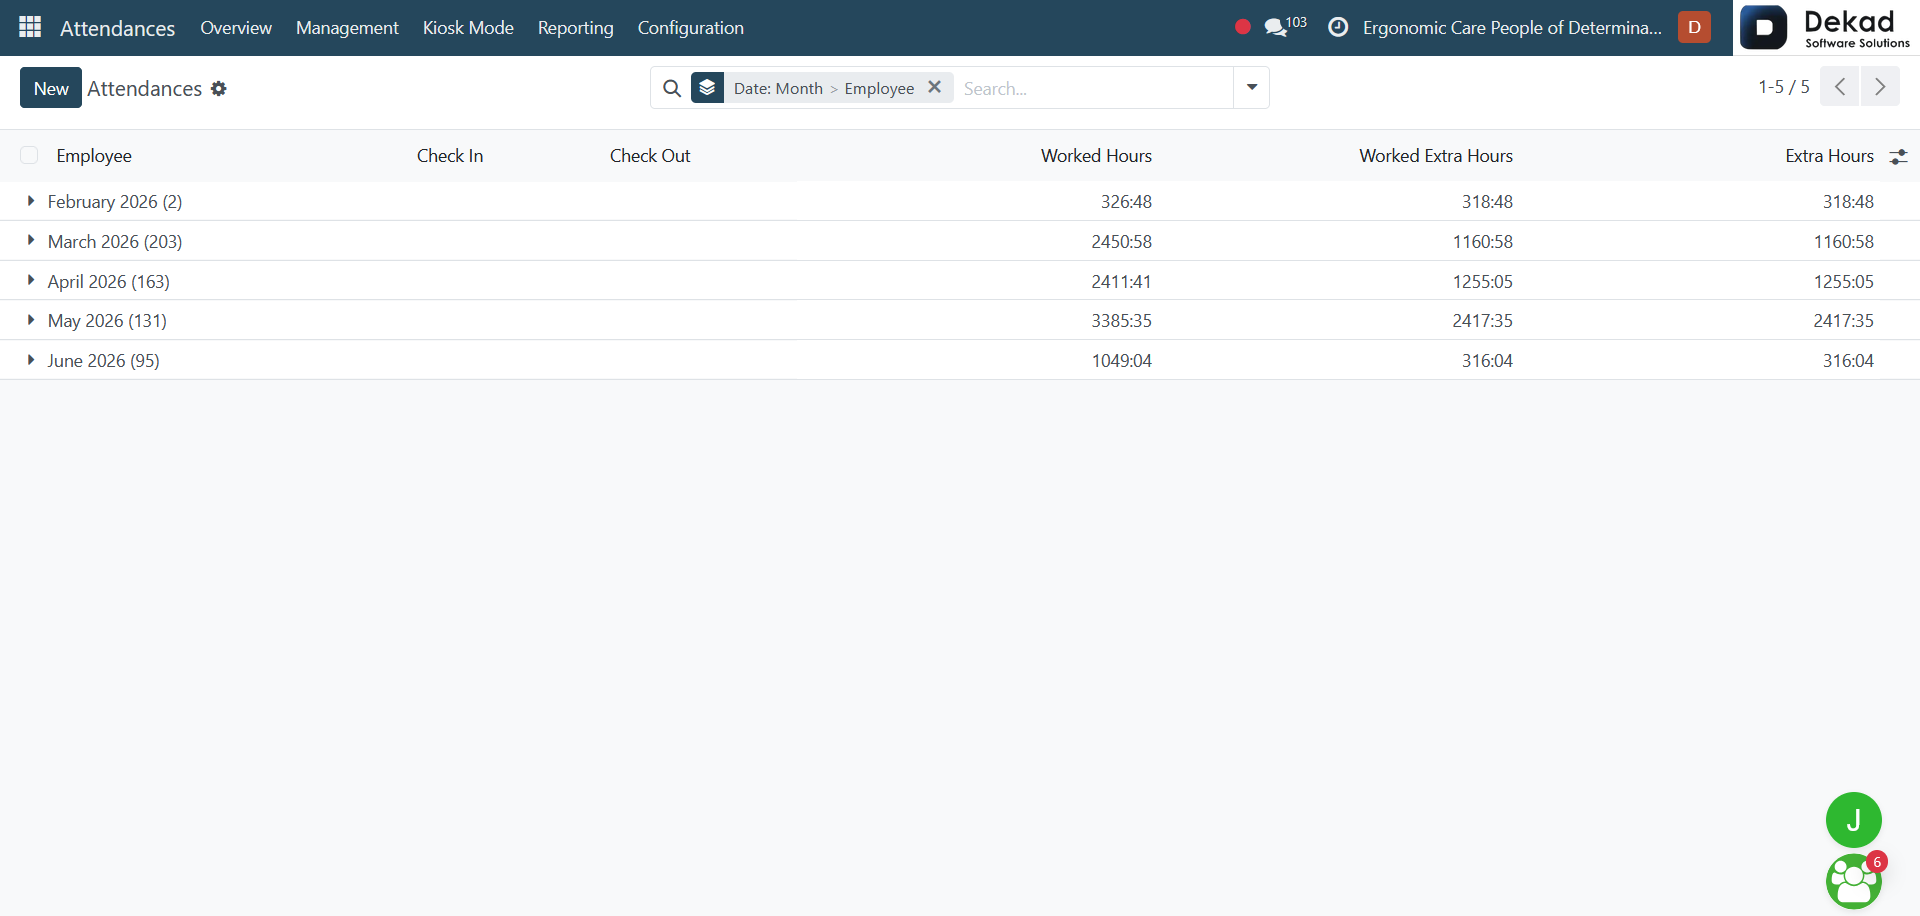Viewport: 1920px width, 916px height.
Task: Open the orange D user avatar menu
Action: click(1694, 27)
